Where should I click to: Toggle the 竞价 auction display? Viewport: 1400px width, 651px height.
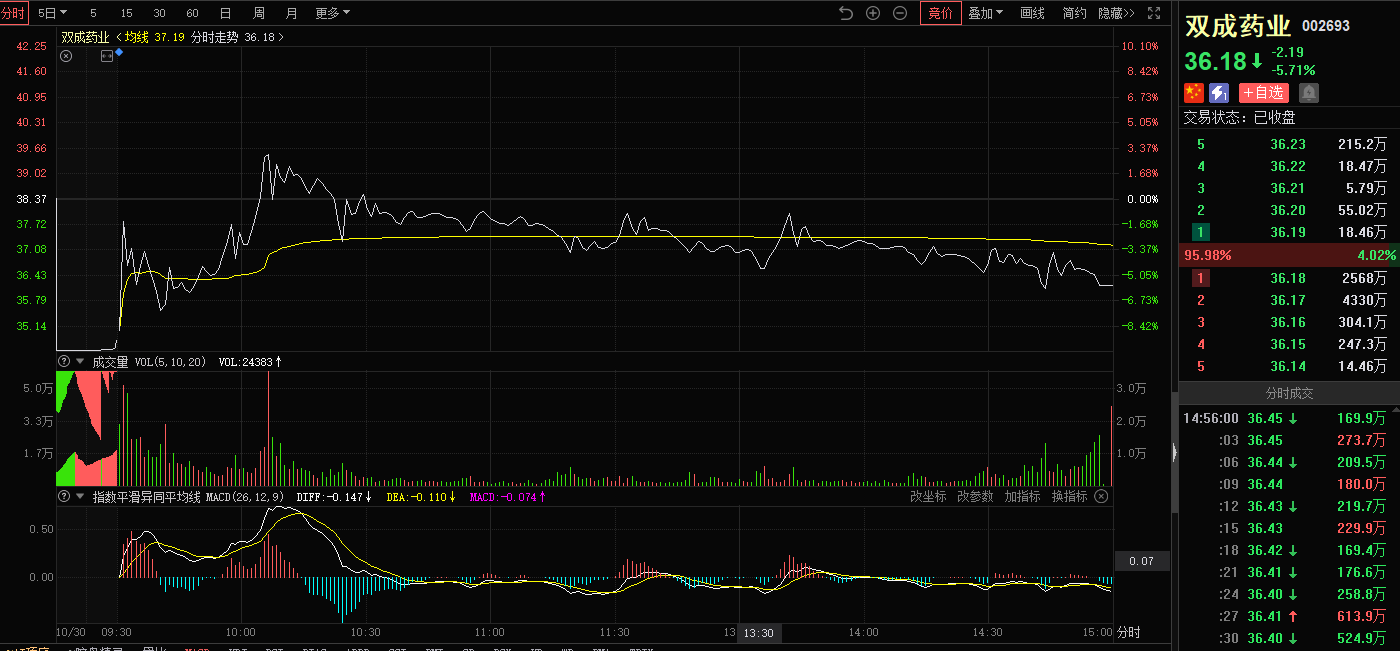[x=940, y=13]
